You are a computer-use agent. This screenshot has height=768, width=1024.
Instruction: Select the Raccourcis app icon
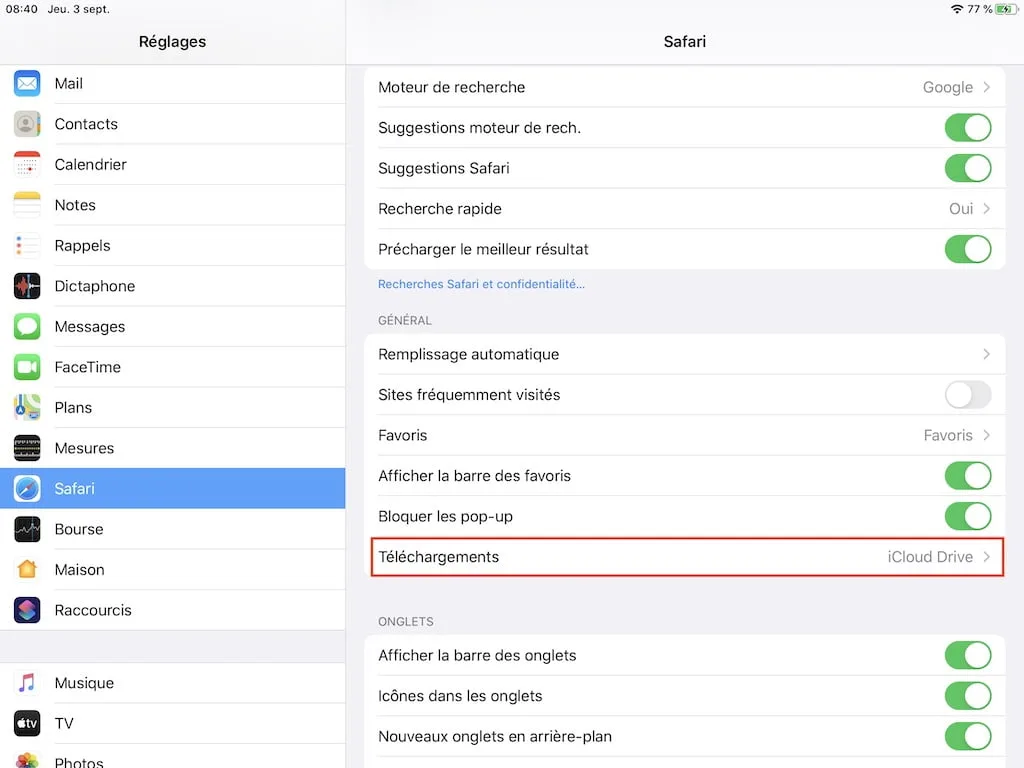(26, 610)
